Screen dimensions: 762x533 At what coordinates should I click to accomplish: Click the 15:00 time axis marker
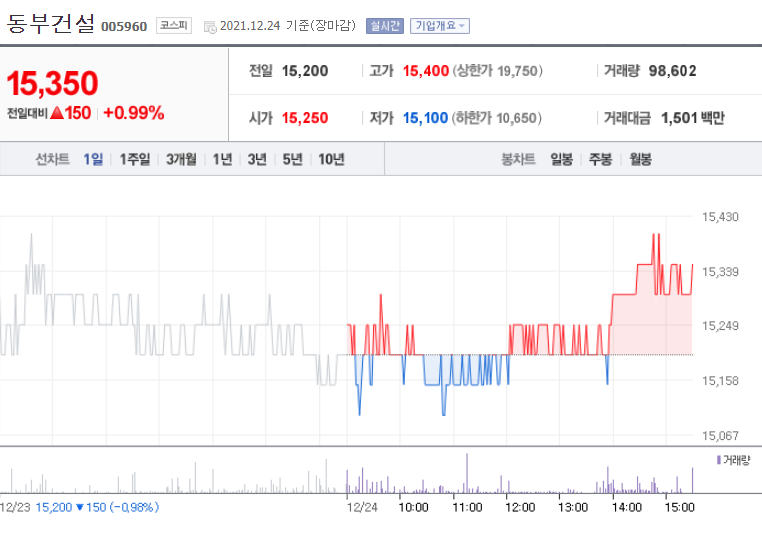[x=679, y=507]
